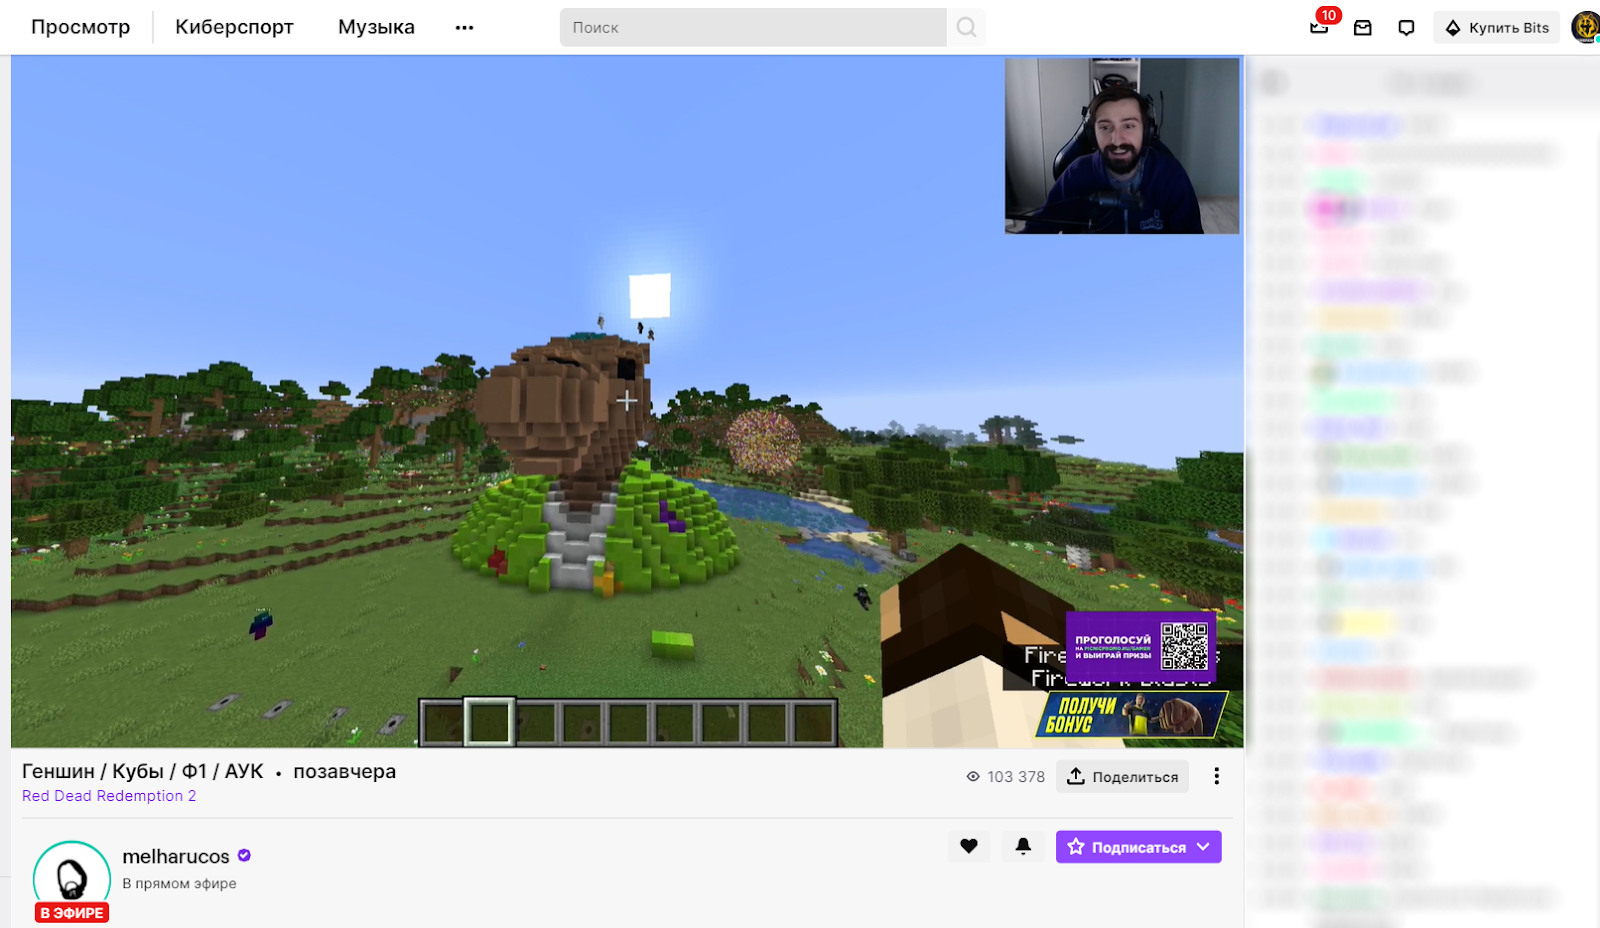Screen dimensions: 1600x928
Task: Toggle the bell notifications button
Action: tap(1023, 847)
